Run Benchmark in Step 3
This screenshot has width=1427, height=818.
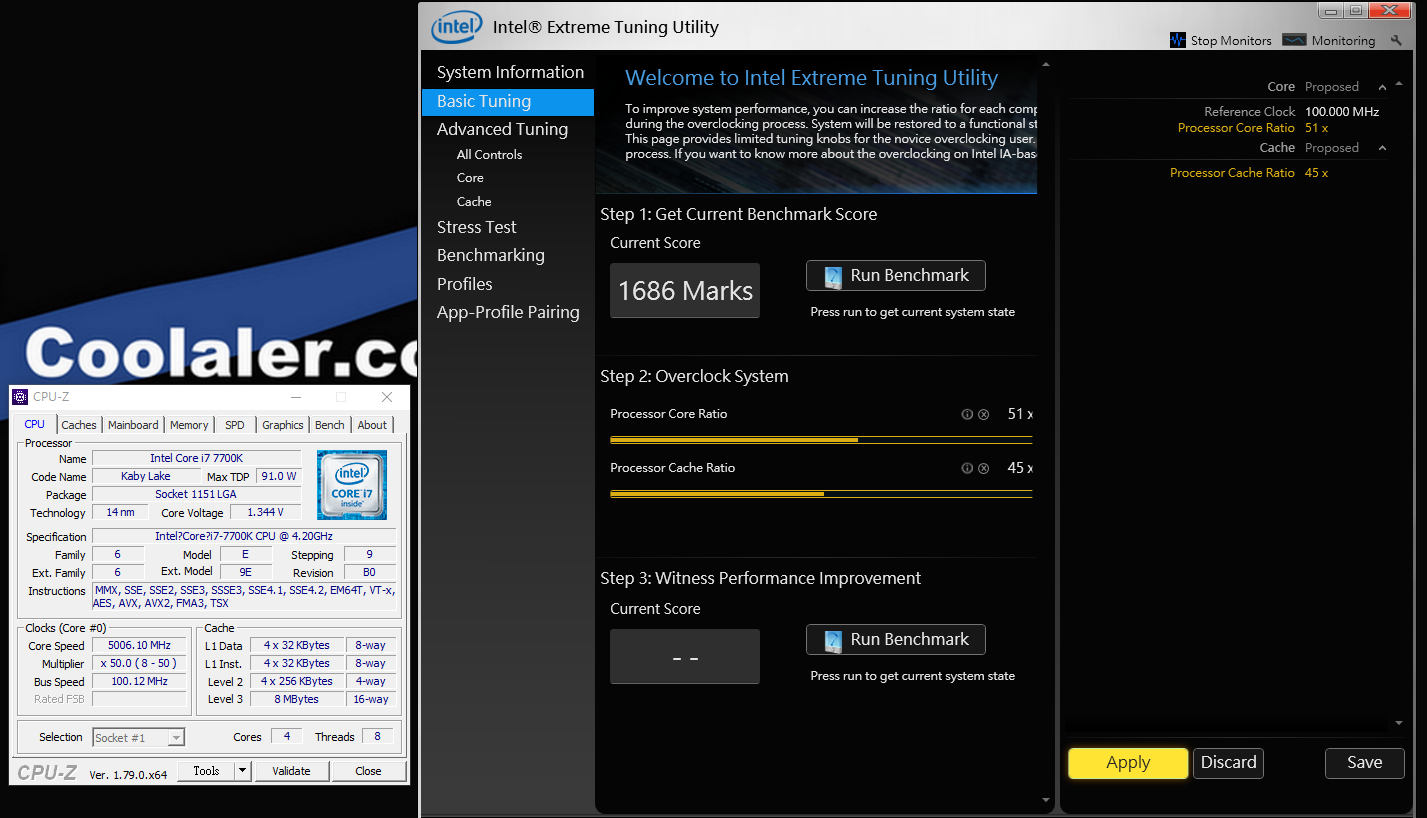click(895, 640)
